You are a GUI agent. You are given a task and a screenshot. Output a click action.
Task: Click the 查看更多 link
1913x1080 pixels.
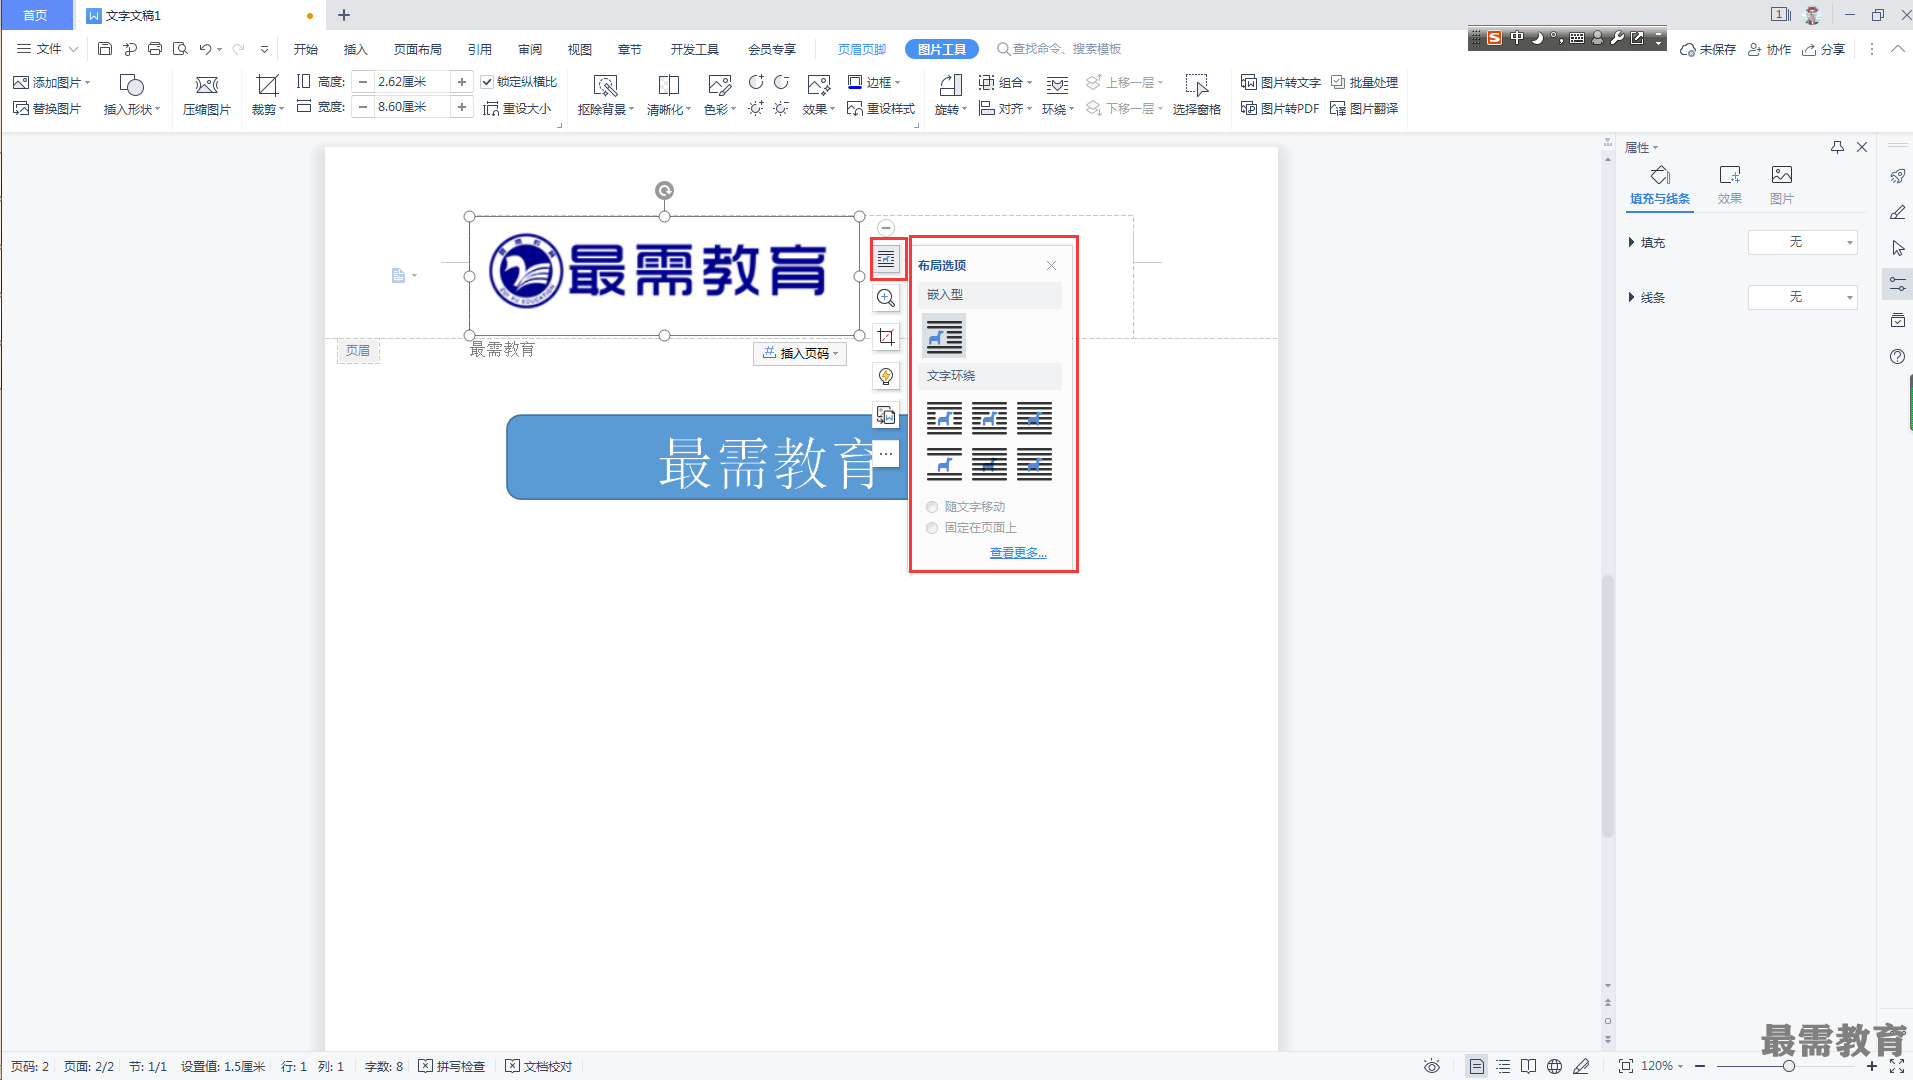tap(1018, 553)
